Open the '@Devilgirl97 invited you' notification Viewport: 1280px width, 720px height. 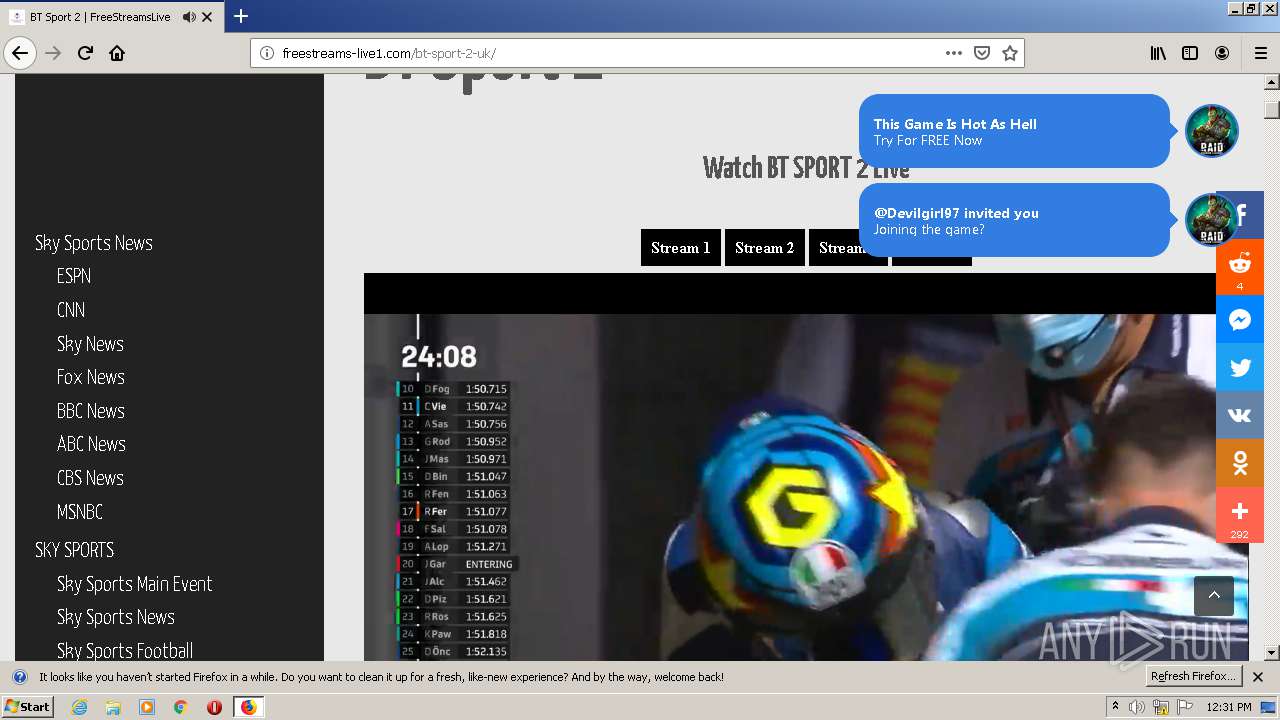[1014, 220]
